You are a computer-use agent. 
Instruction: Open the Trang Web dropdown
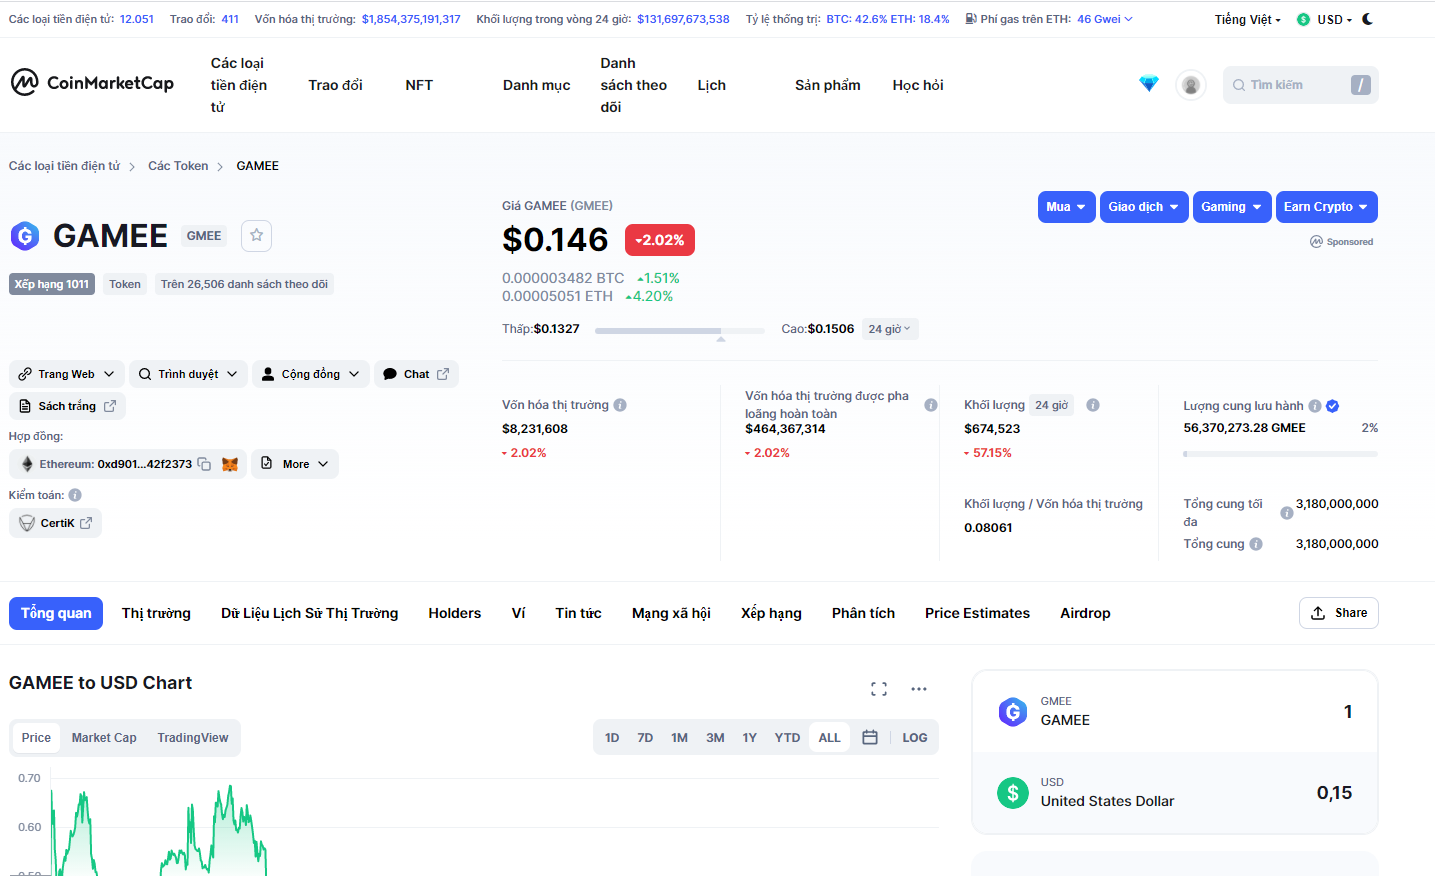point(67,374)
